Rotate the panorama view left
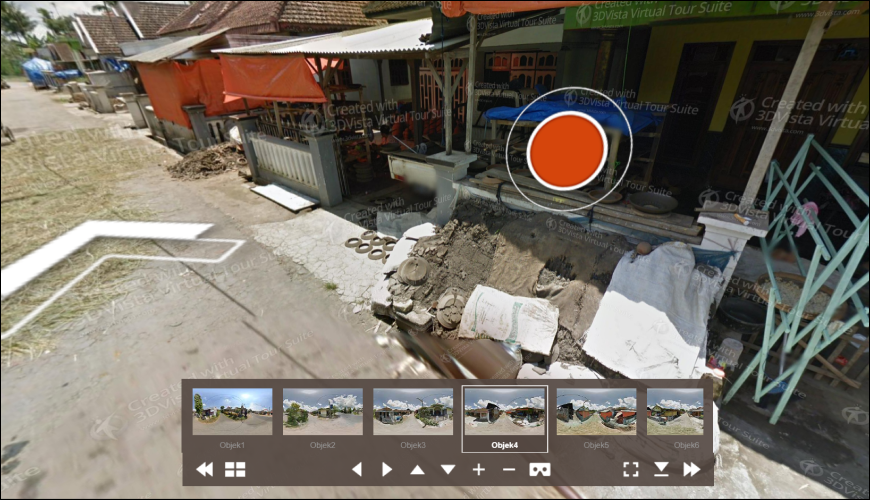This screenshot has width=870, height=500. tap(356, 469)
